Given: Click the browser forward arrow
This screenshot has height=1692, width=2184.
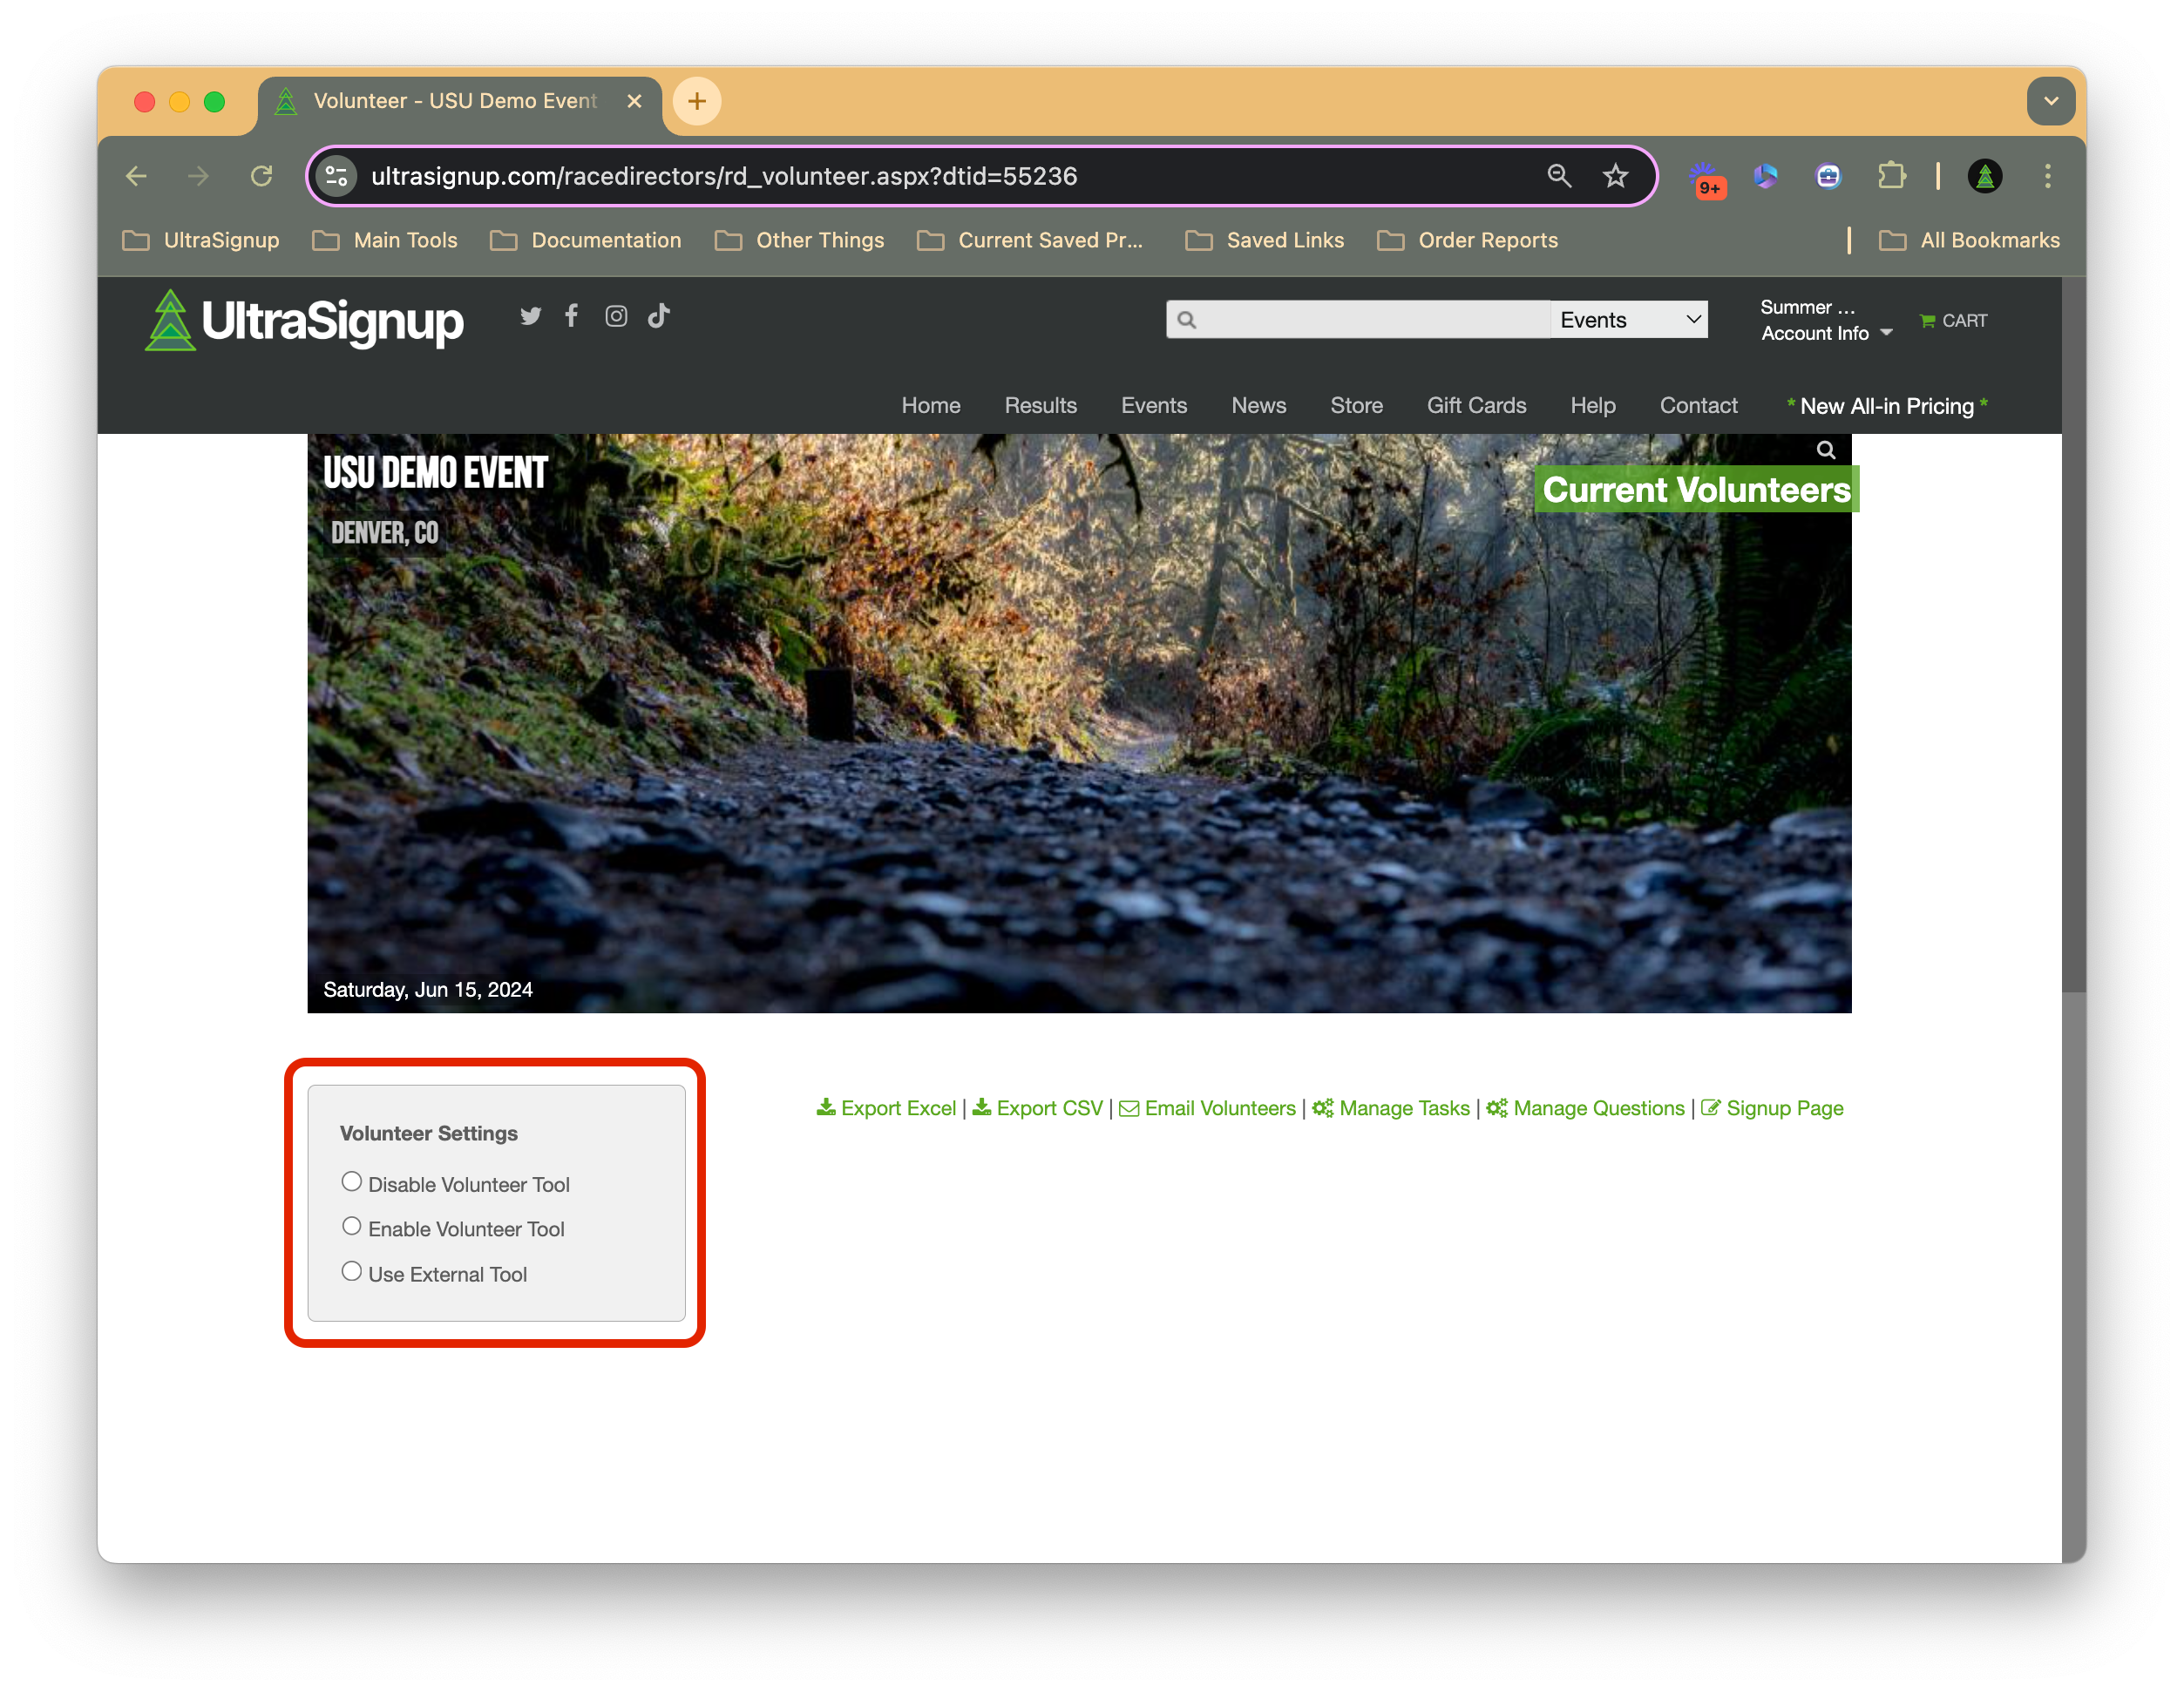Looking at the screenshot, I should [x=198, y=176].
